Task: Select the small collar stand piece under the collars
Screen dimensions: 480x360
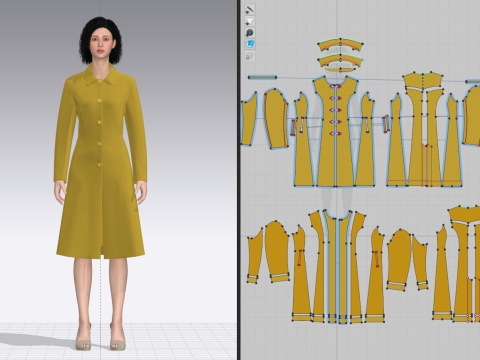Action: tap(340, 70)
